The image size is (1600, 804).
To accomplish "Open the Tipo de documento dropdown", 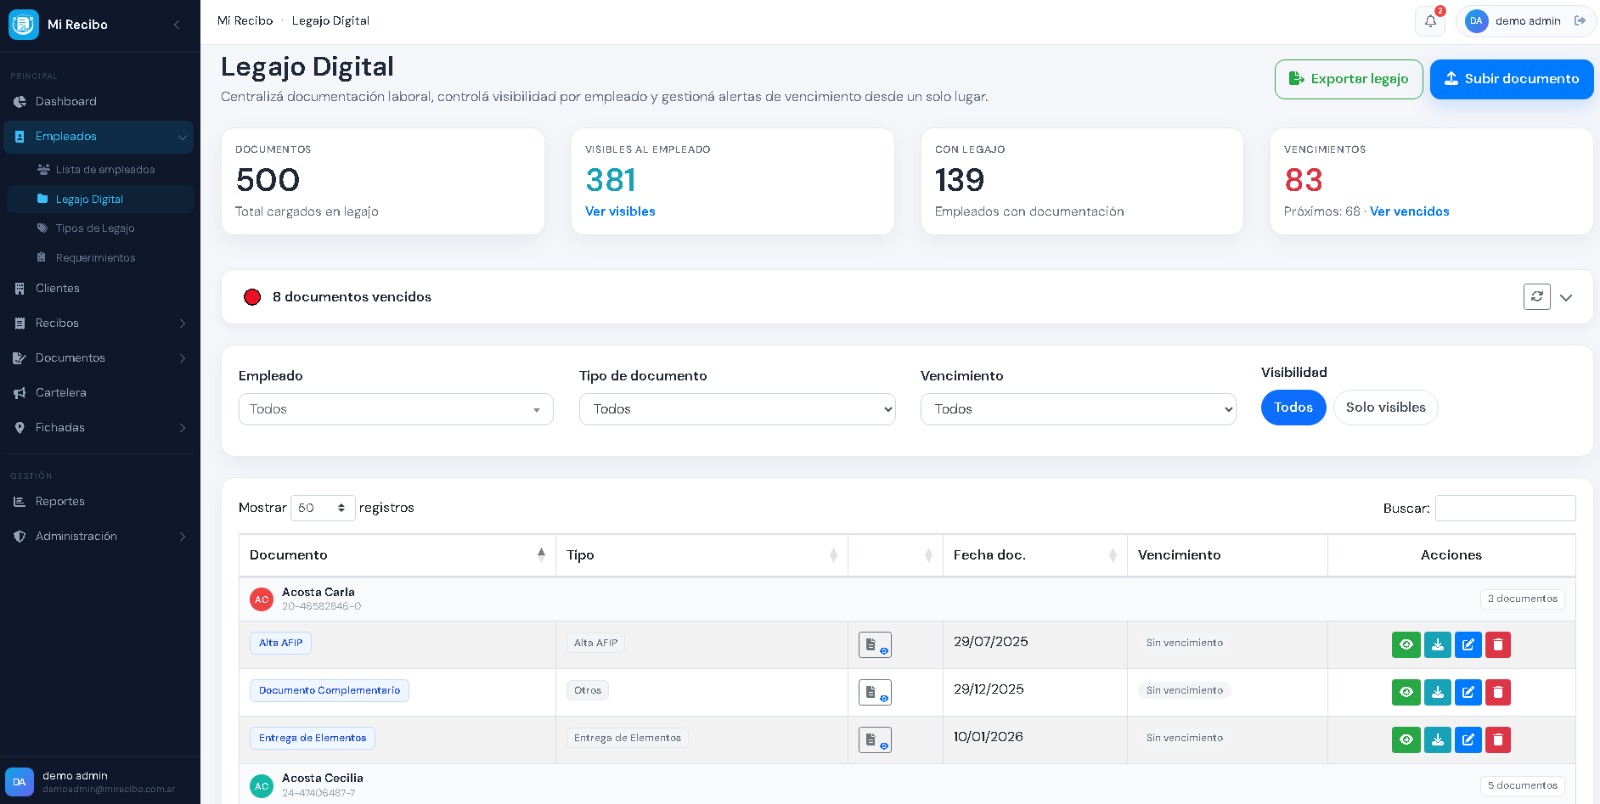I will click(x=737, y=409).
